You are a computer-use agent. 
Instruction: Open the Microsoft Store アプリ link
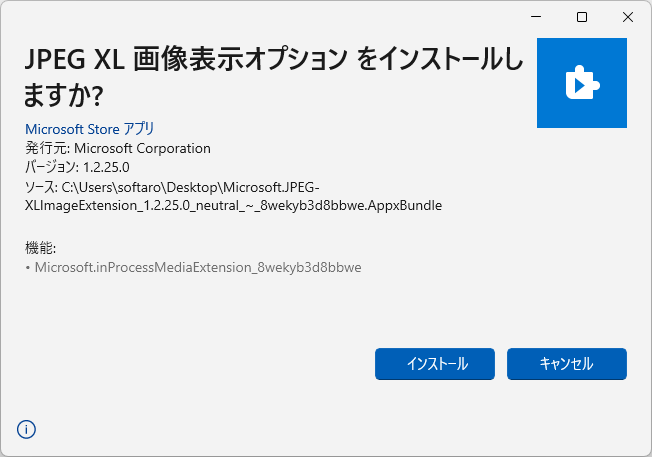click(x=90, y=129)
